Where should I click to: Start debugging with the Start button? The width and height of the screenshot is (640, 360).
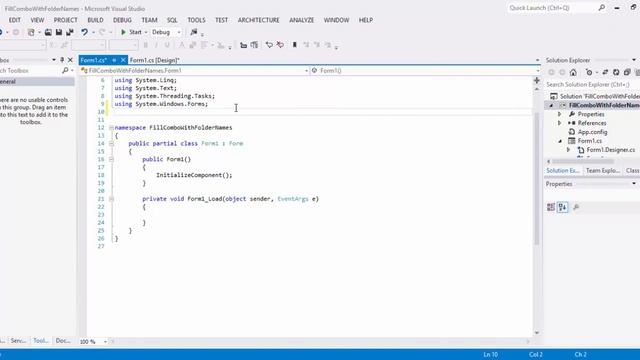point(131,32)
